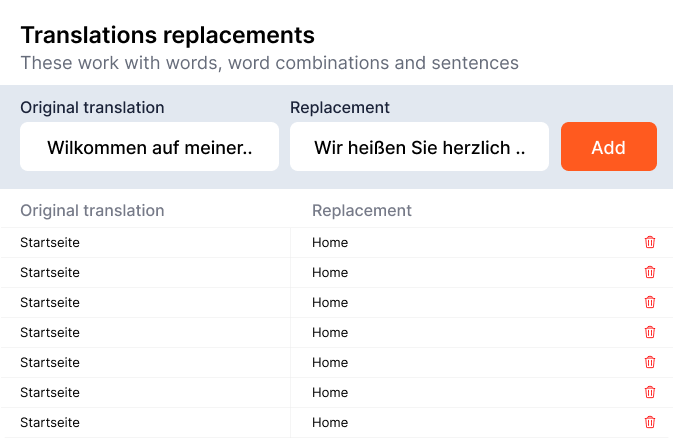Select the first Home replacement cell
The image size is (673, 445).
point(330,242)
